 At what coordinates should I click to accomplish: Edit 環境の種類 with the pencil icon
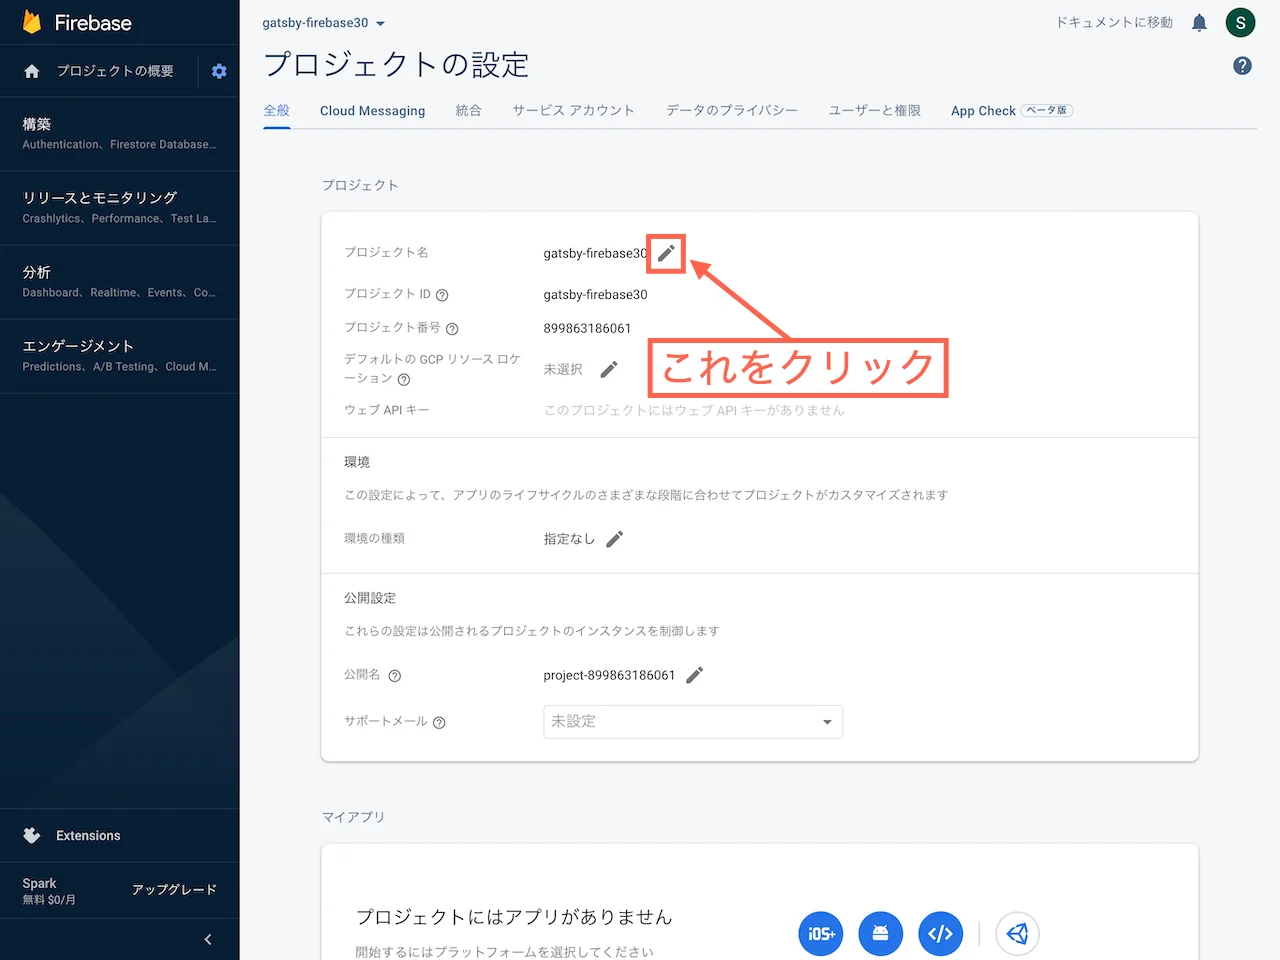pyautogui.click(x=615, y=538)
